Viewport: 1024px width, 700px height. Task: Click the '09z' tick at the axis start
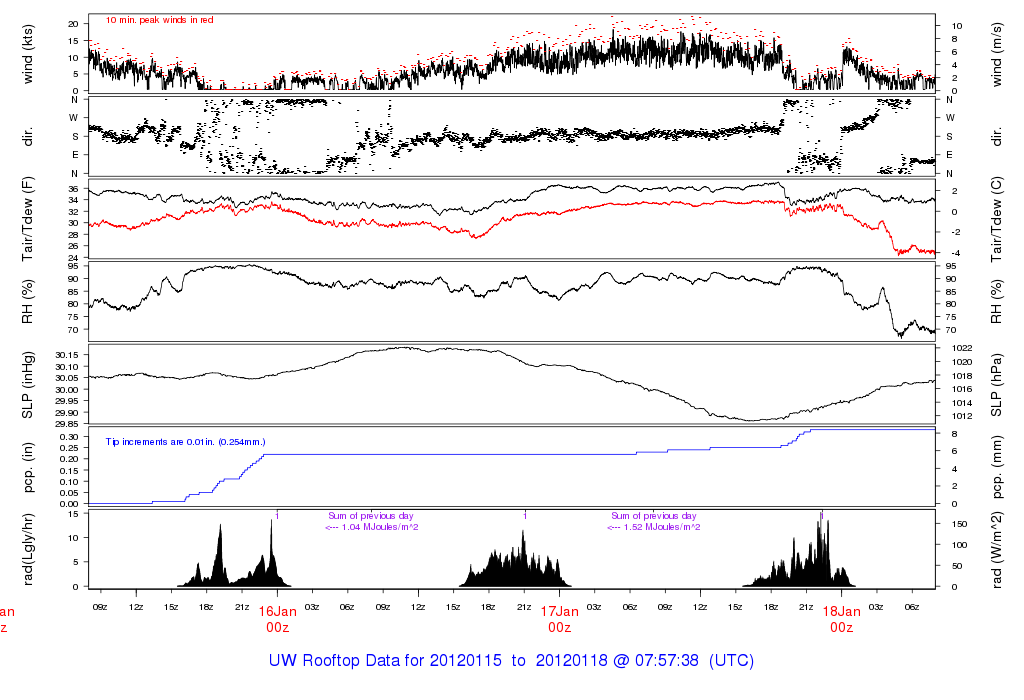100,607
